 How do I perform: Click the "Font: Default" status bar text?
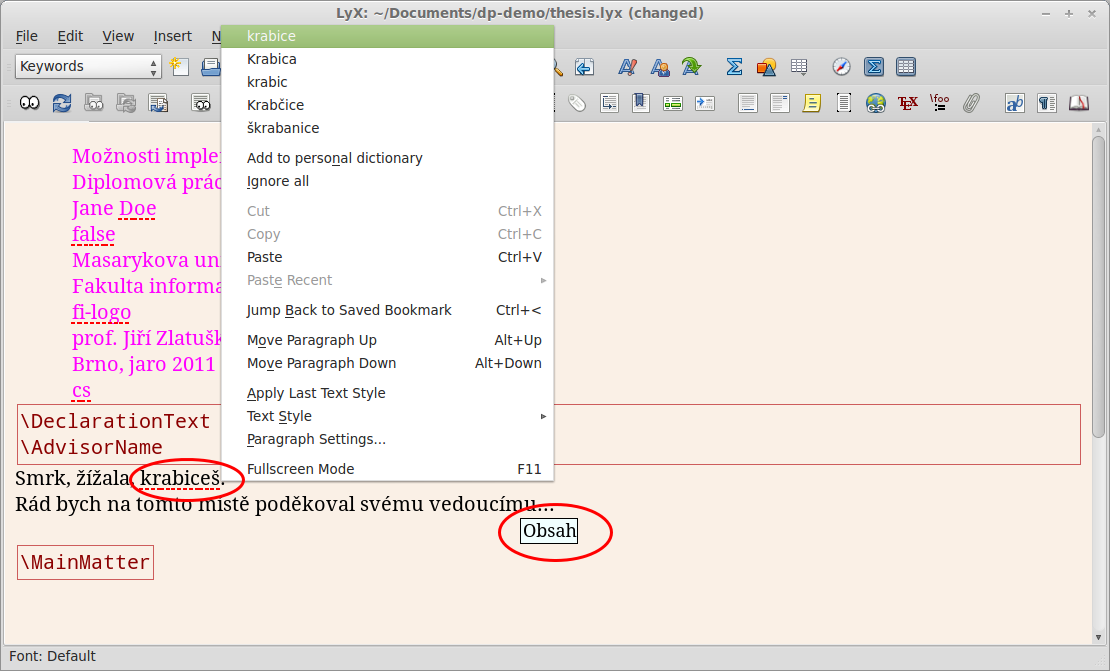pyautogui.click(x=52, y=656)
